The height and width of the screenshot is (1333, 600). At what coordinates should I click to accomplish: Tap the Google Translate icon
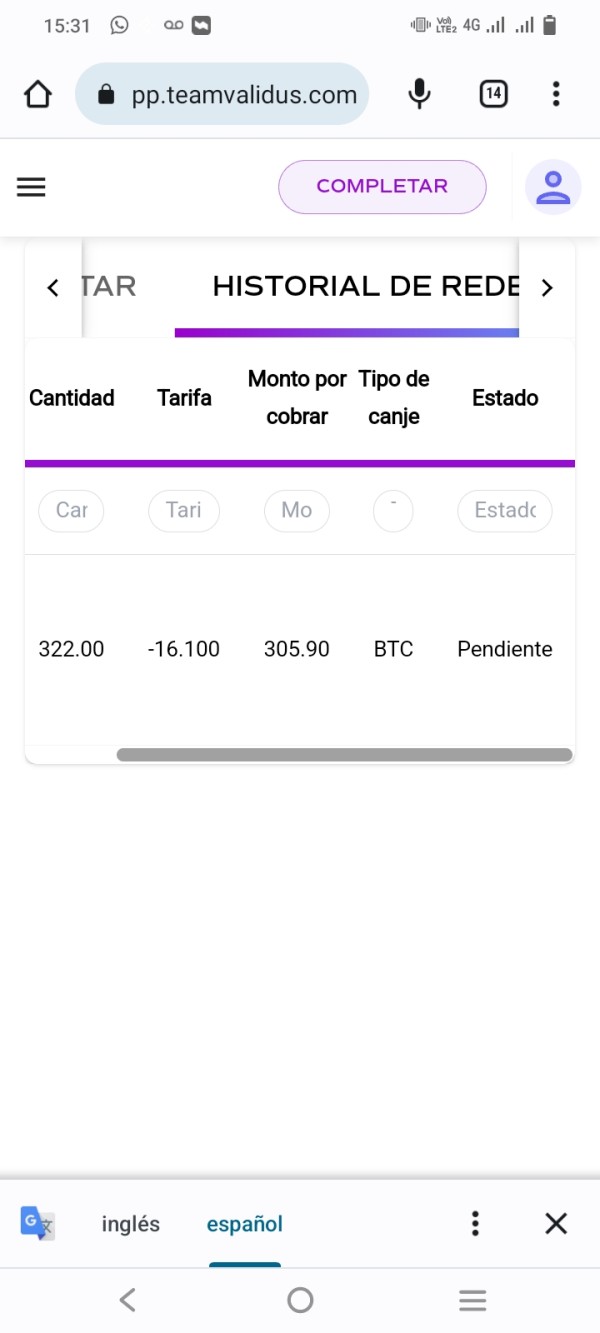(x=38, y=1223)
